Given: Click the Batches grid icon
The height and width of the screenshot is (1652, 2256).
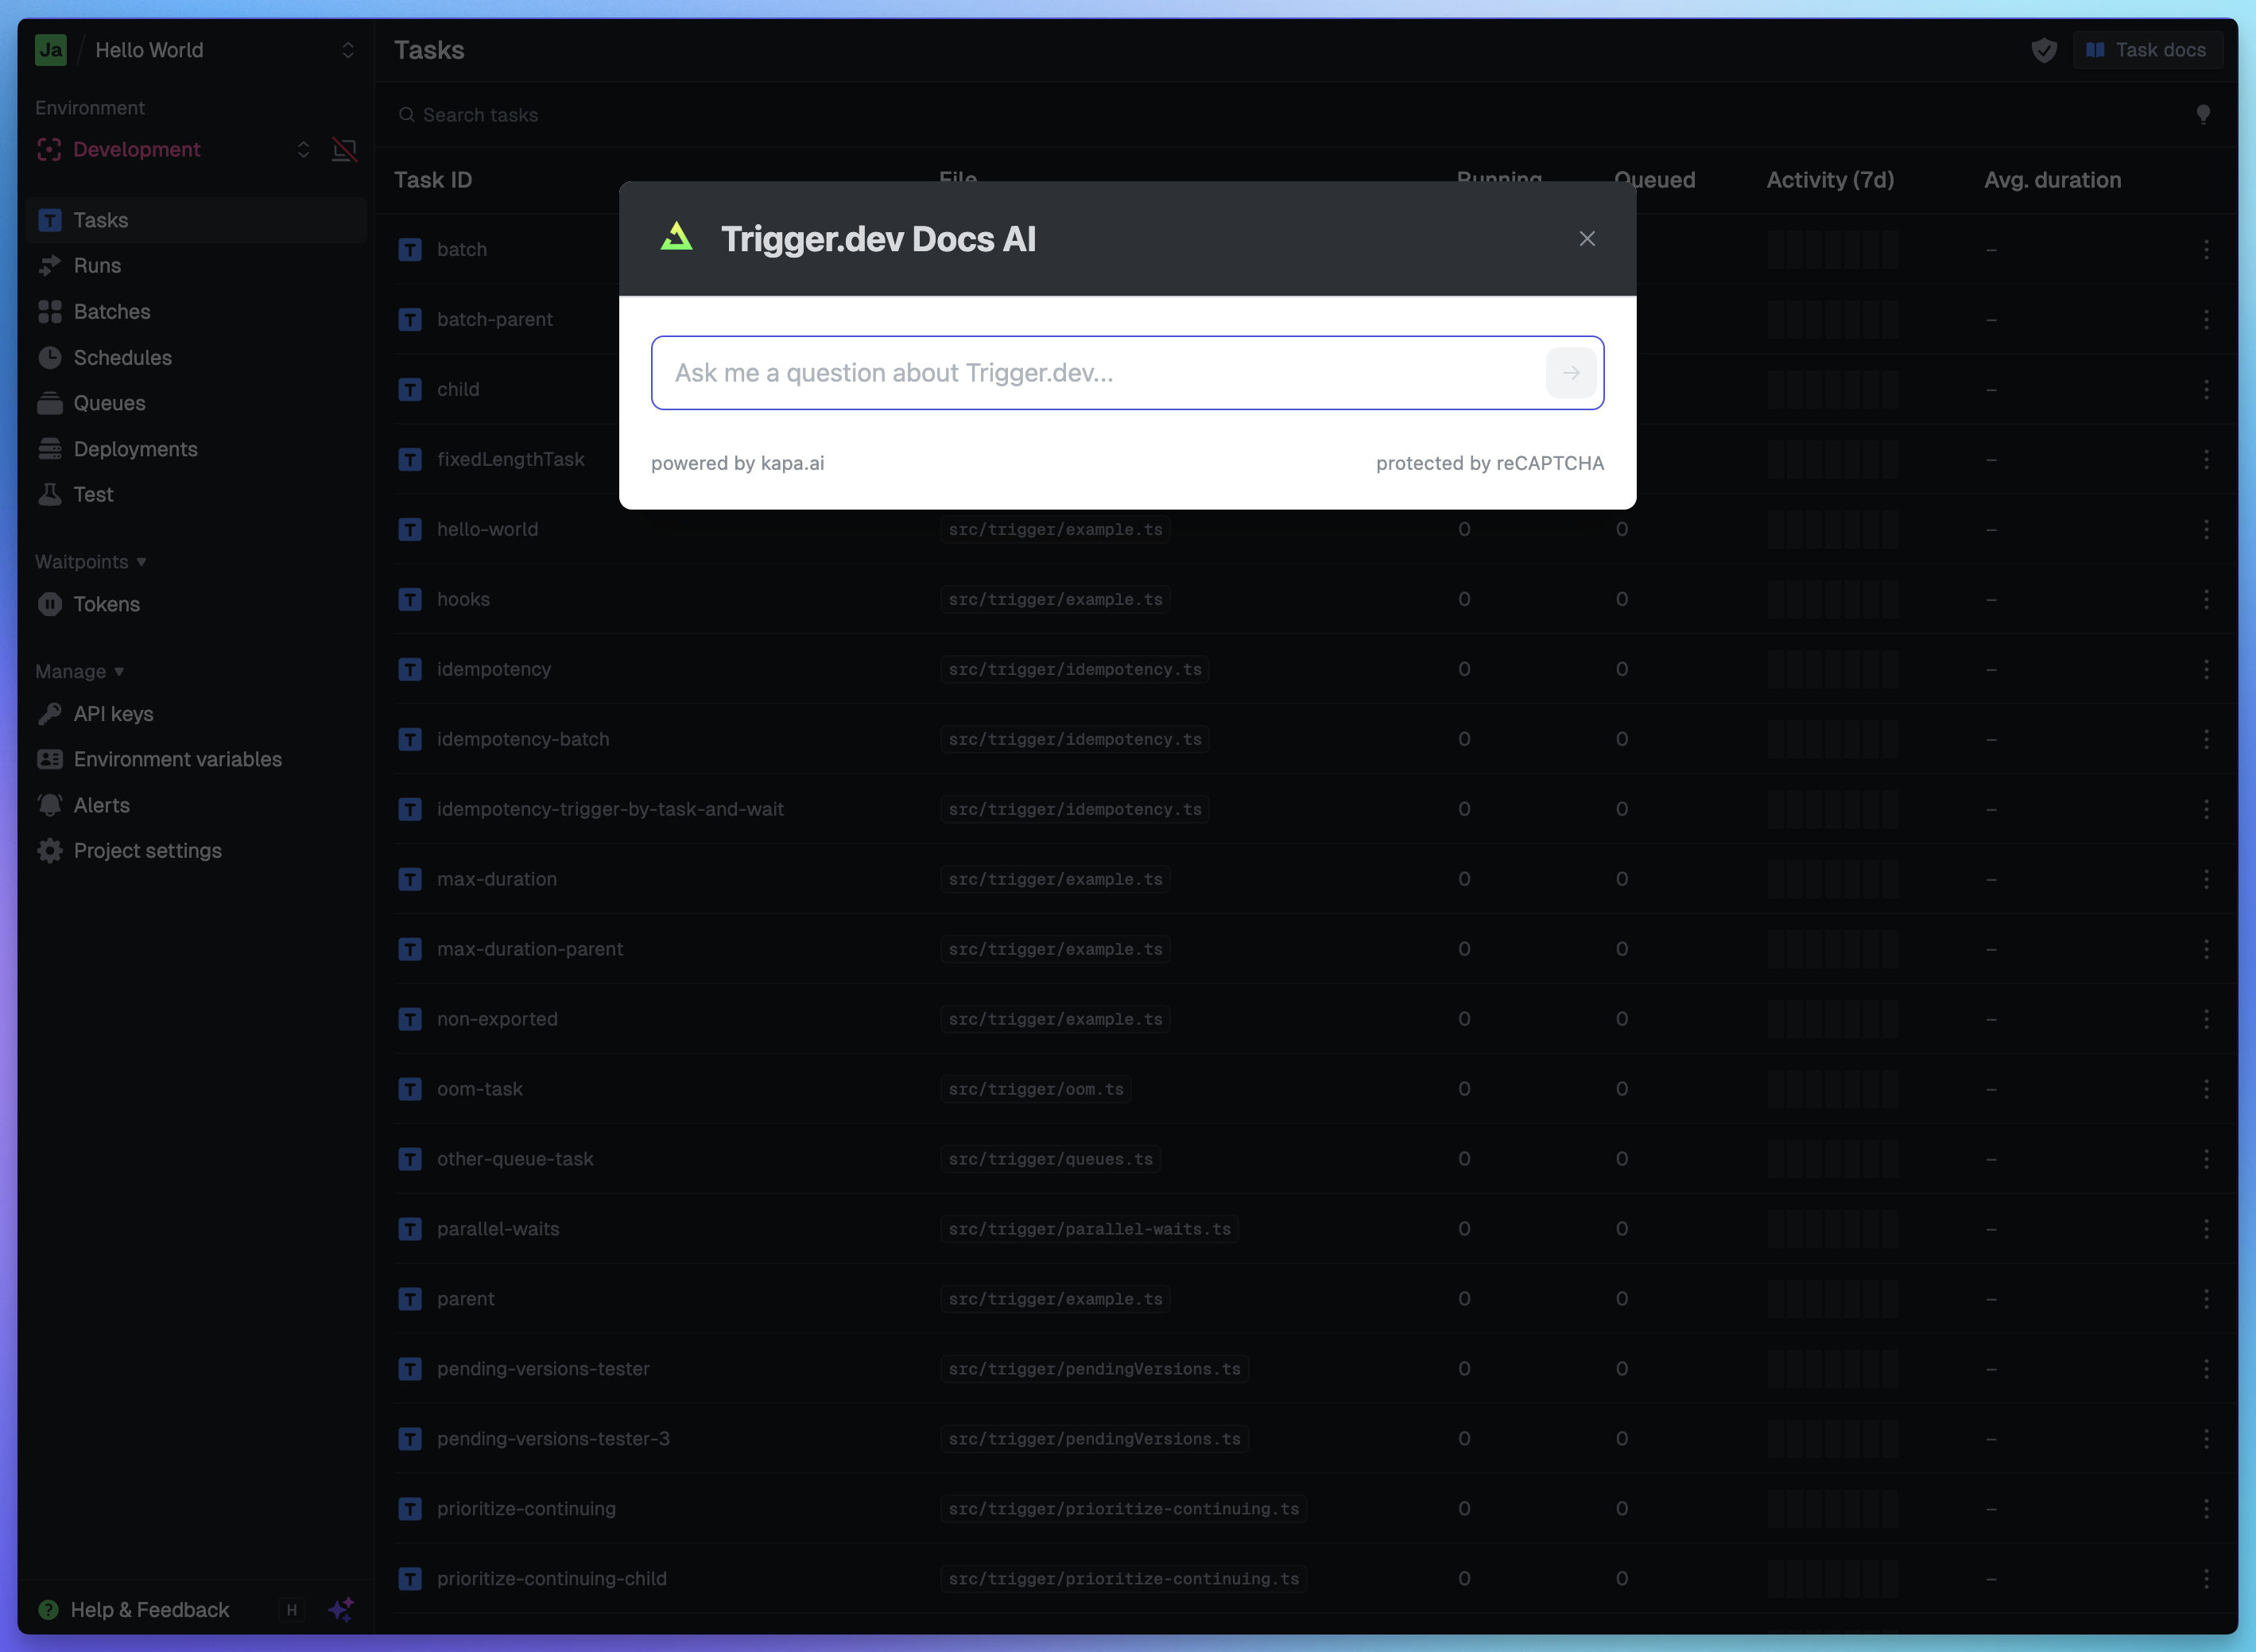Looking at the screenshot, I should 50,312.
